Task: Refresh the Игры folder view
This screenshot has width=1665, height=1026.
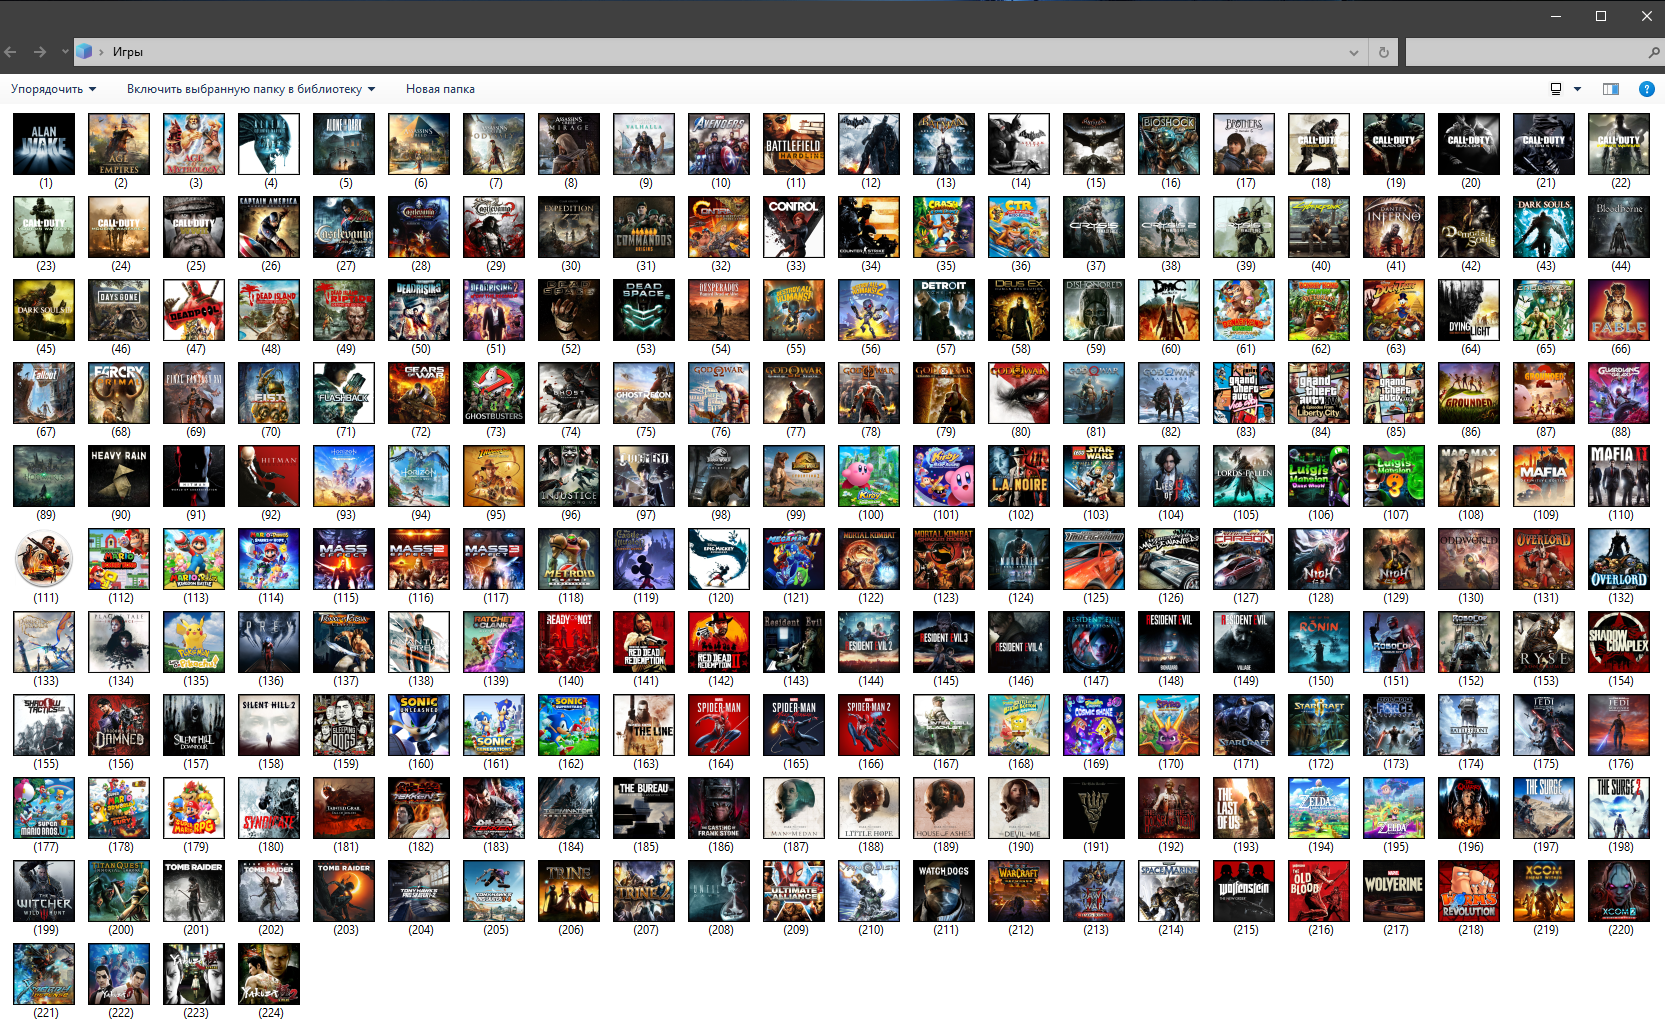Action: coord(1384,52)
